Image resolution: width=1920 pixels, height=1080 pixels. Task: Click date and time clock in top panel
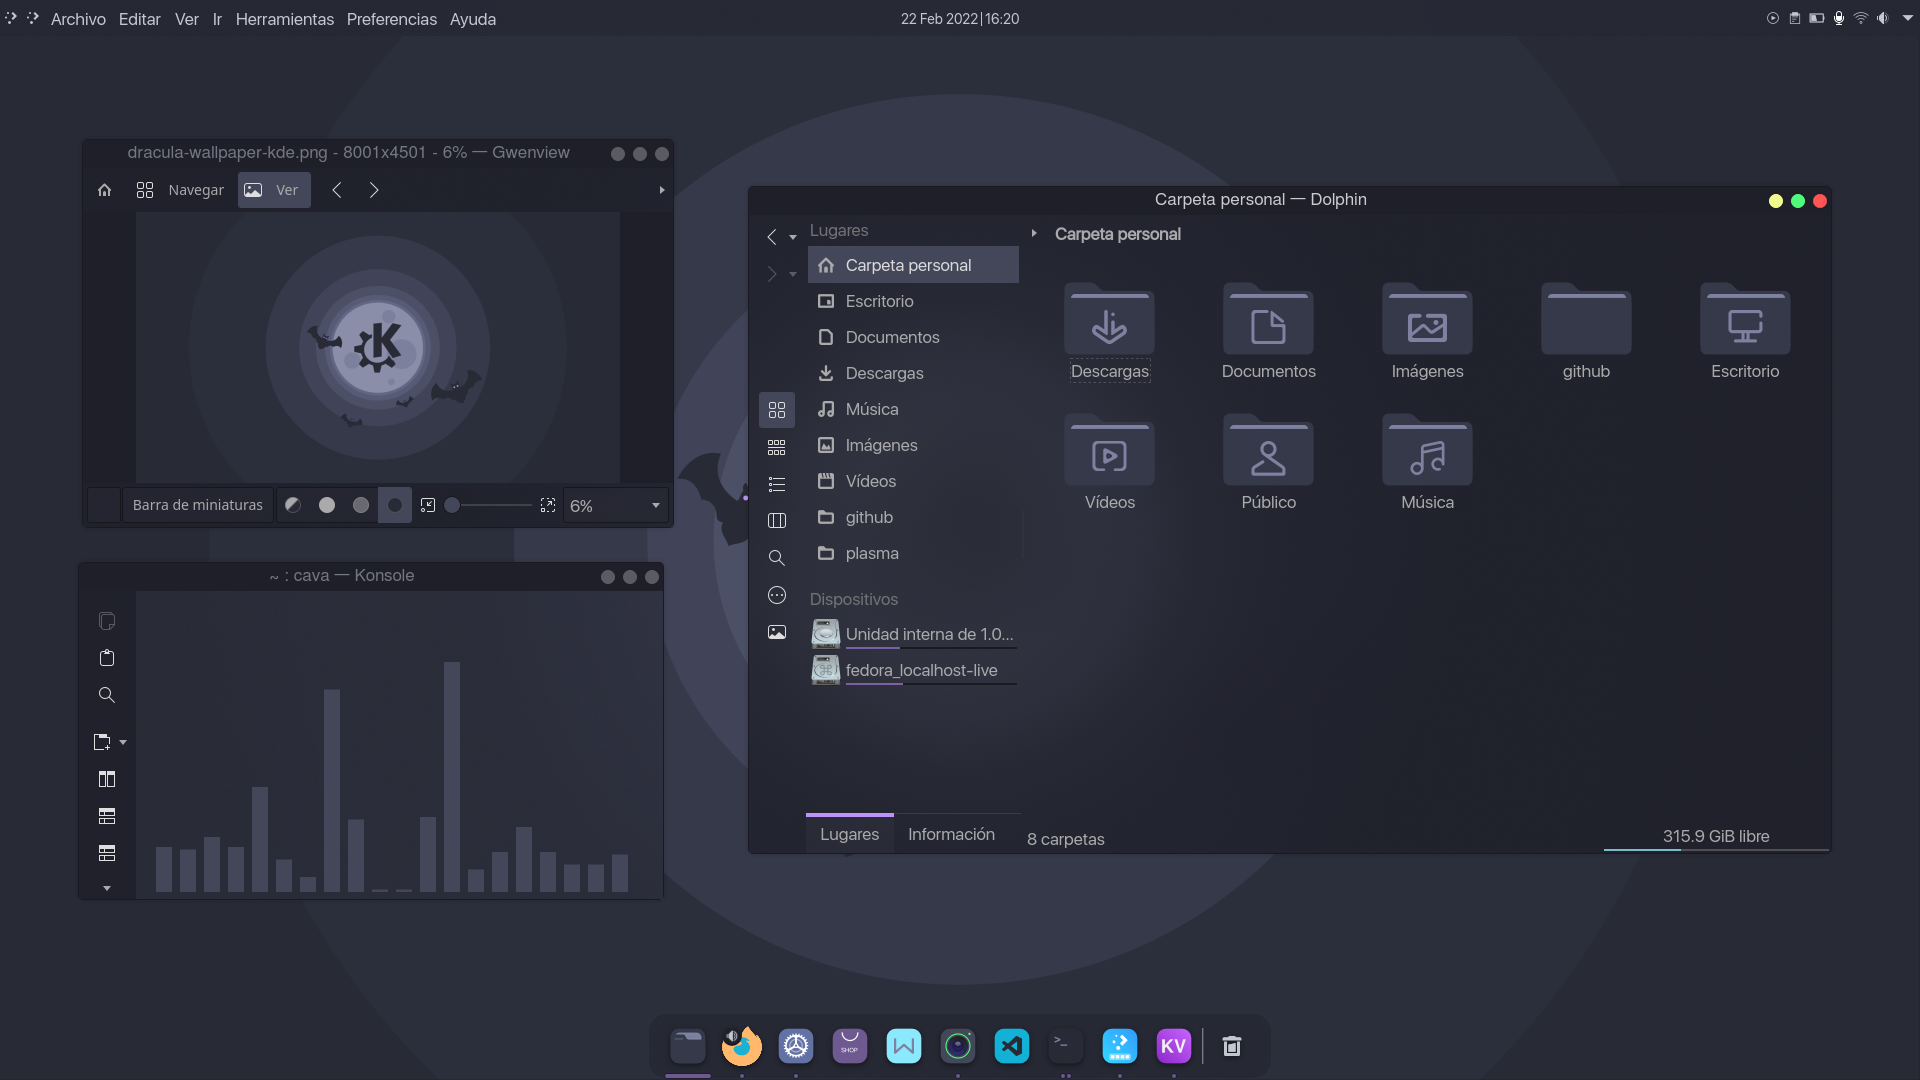(960, 19)
